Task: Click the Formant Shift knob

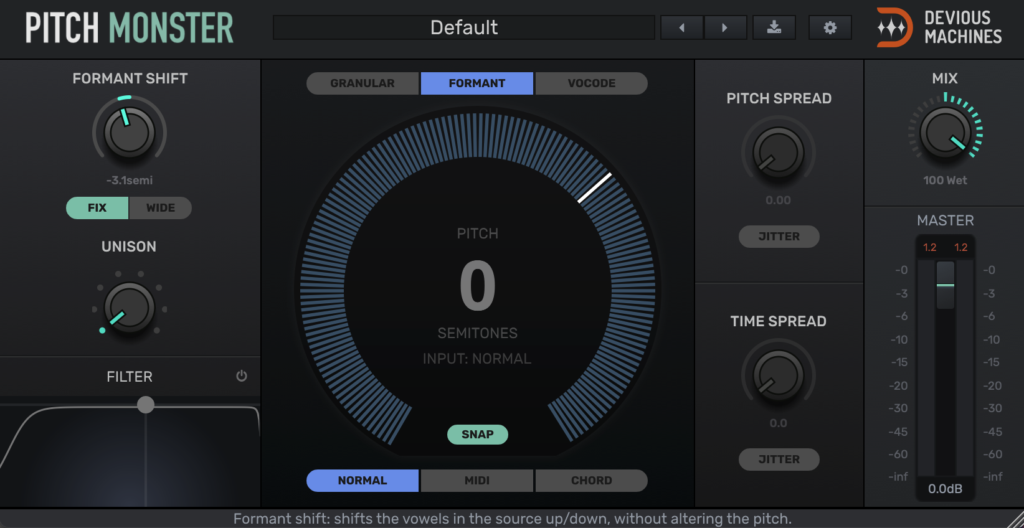Action: (x=129, y=134)
